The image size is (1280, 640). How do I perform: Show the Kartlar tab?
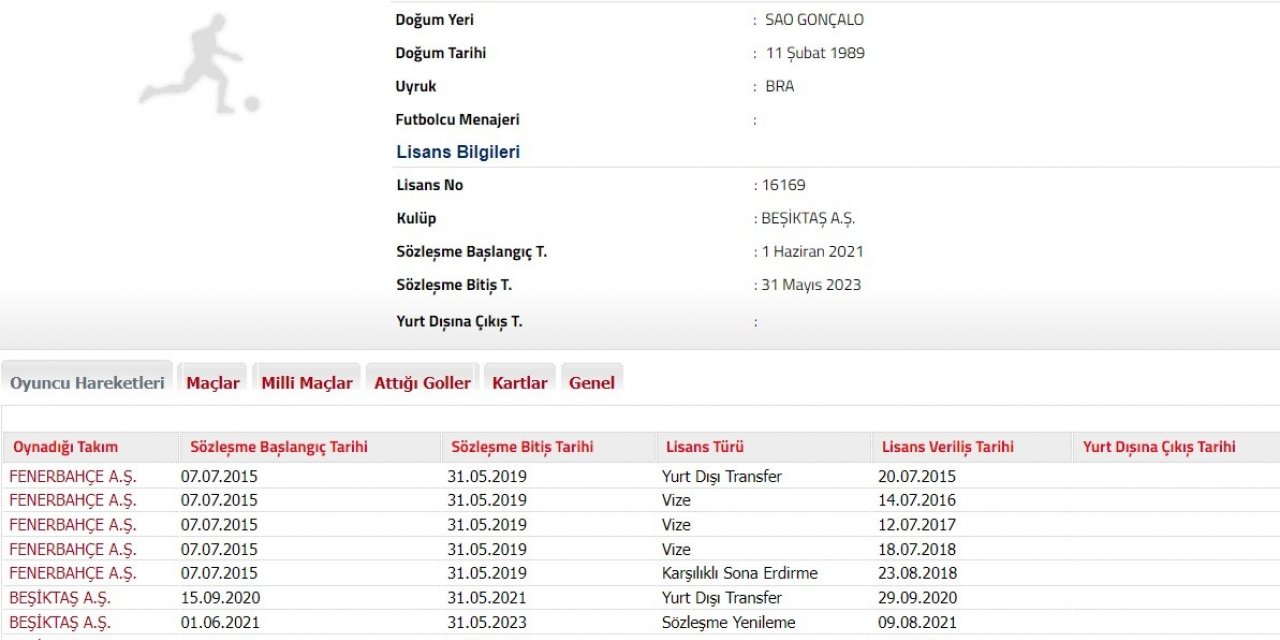[x=519, y=383]
